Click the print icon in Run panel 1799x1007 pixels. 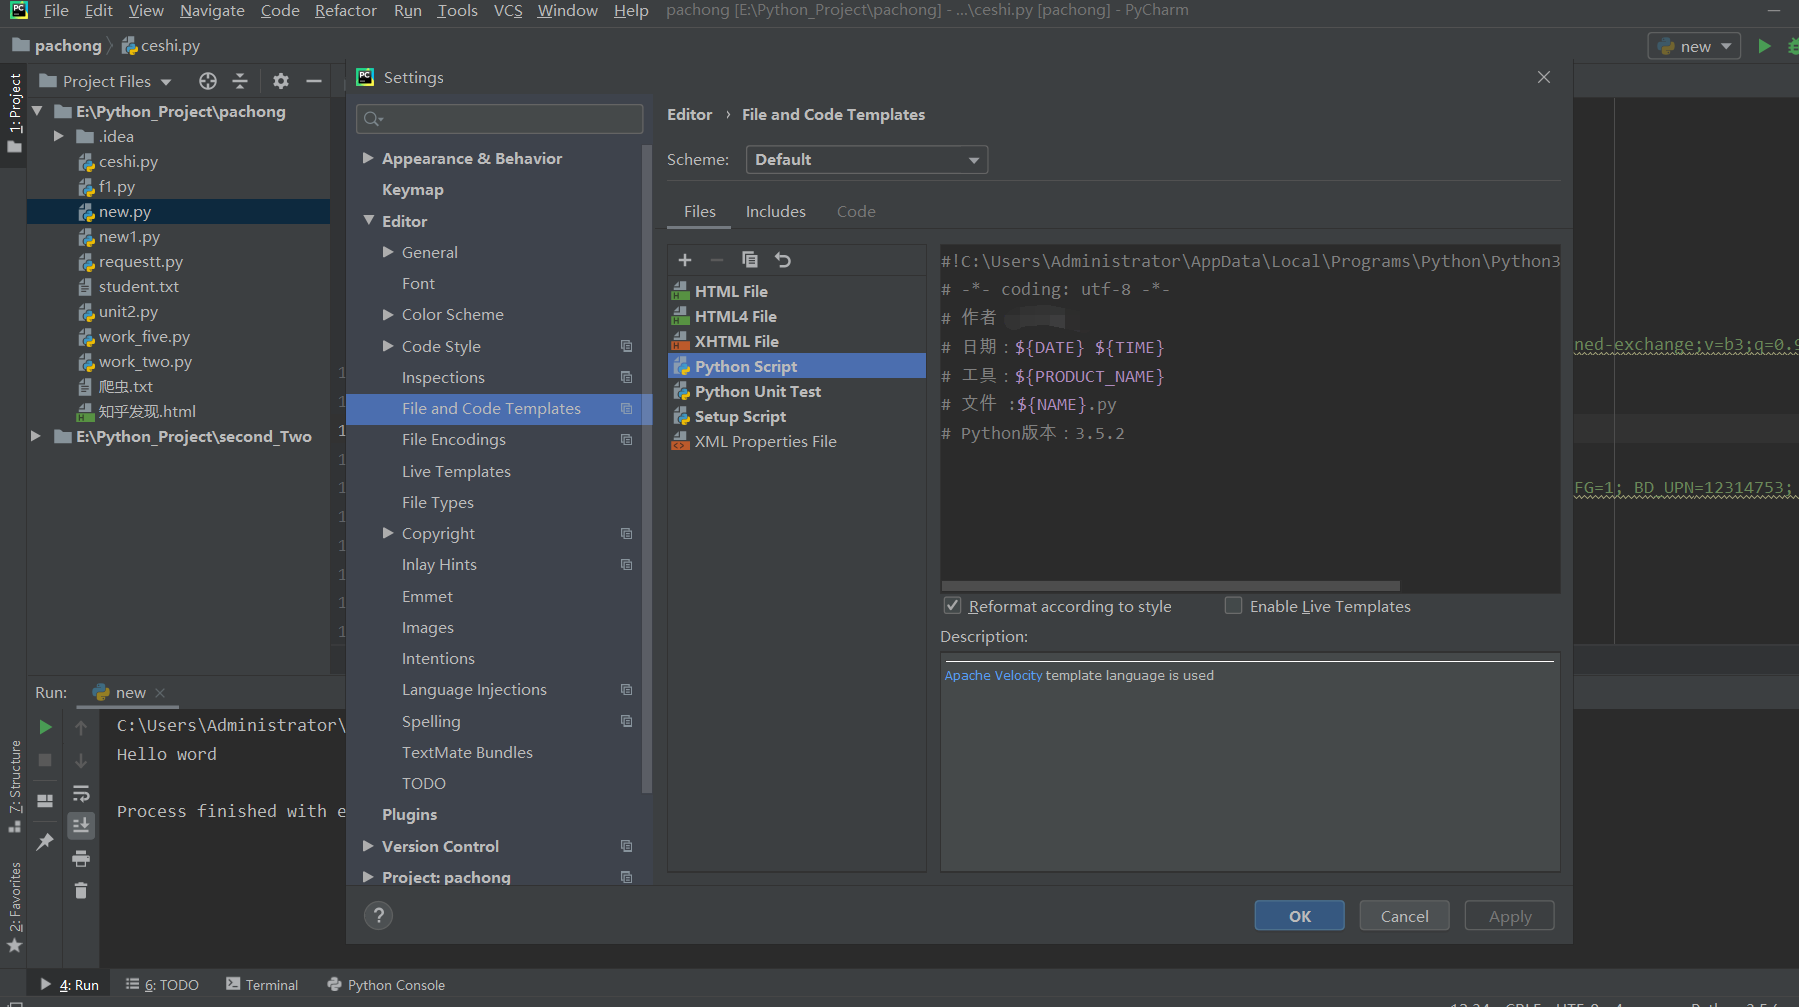pyautogui.click(x=81, y=858)
